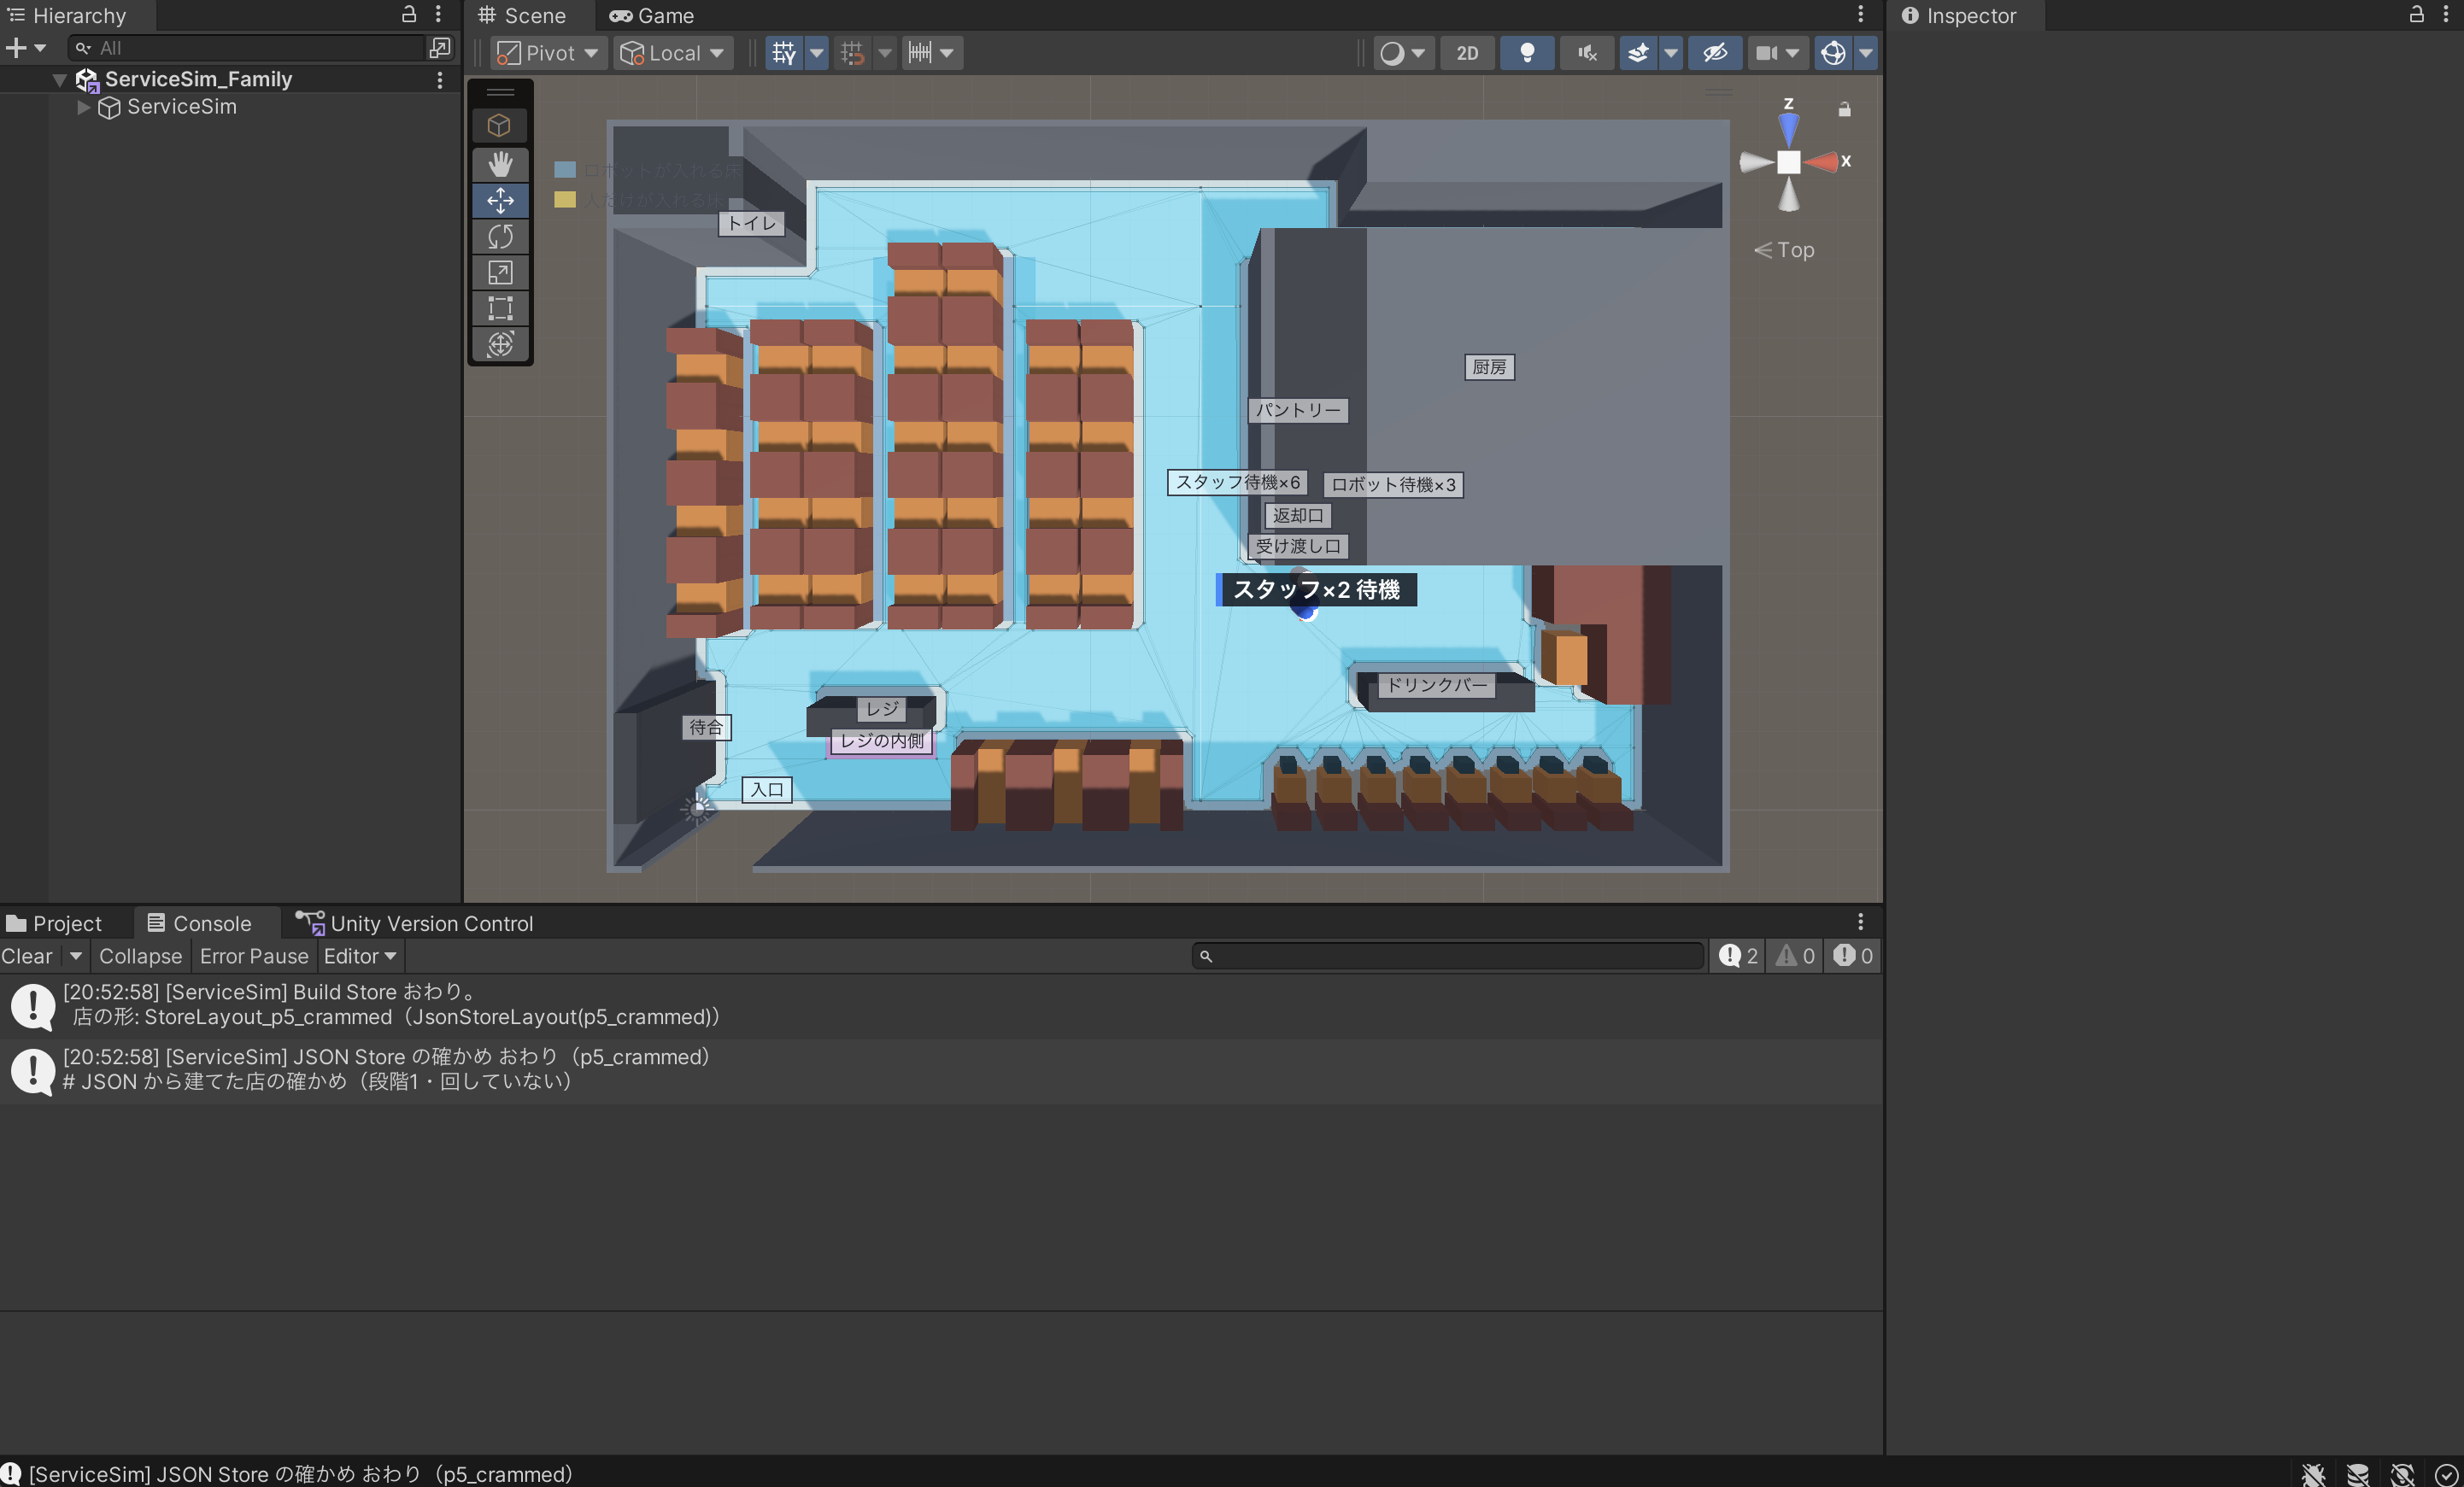2464x1487 pixels.
Task: Toggle info message count filter in Console
Action: [x=1738, y=956]
